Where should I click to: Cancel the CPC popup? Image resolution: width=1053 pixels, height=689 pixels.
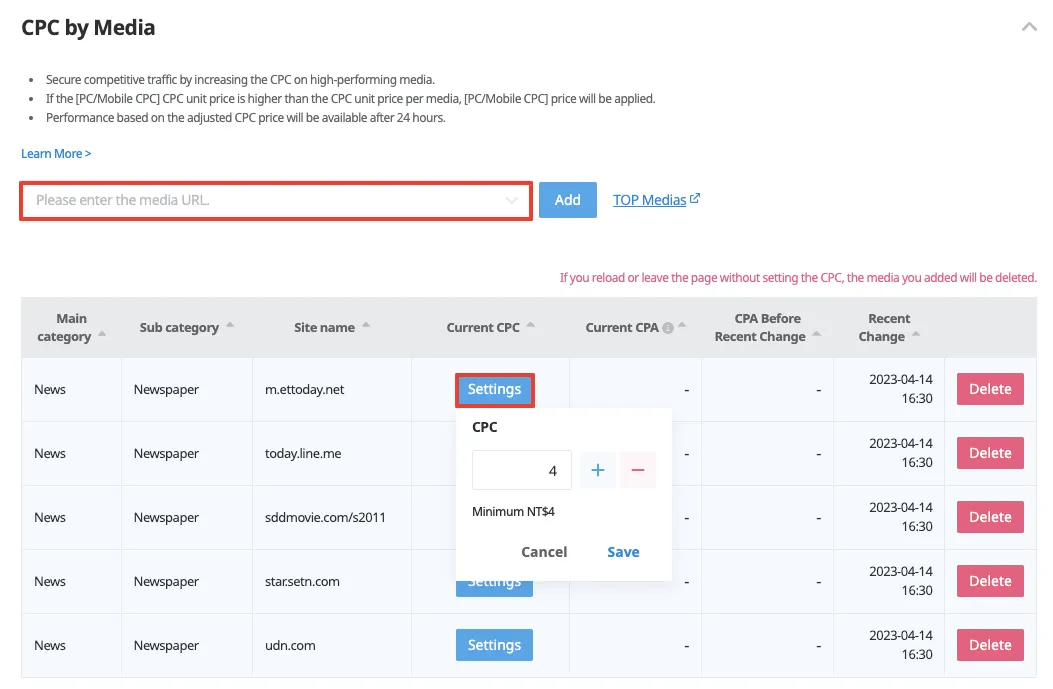[544, 552]
